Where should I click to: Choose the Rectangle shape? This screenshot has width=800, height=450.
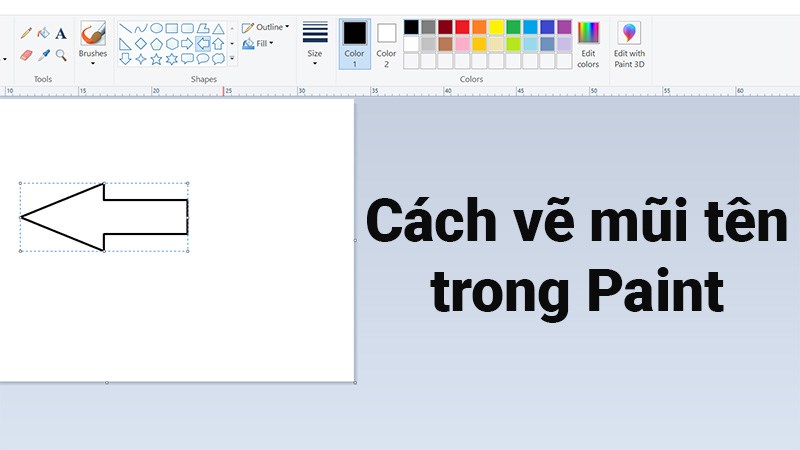[x=172, y=28]
